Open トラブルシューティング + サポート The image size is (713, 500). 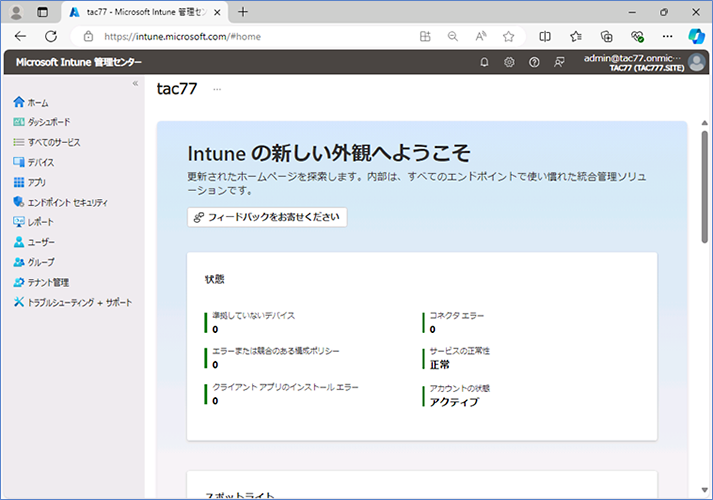(x=73, y=302)
